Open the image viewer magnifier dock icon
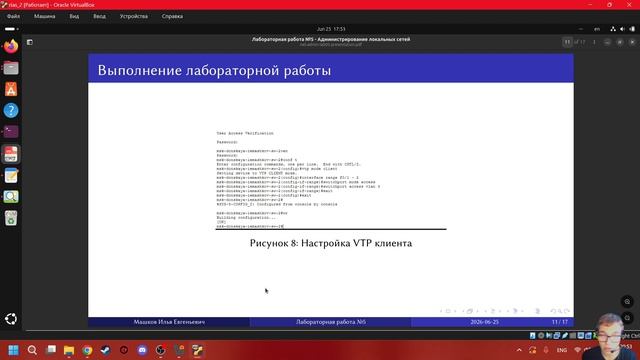 [11, 197]
